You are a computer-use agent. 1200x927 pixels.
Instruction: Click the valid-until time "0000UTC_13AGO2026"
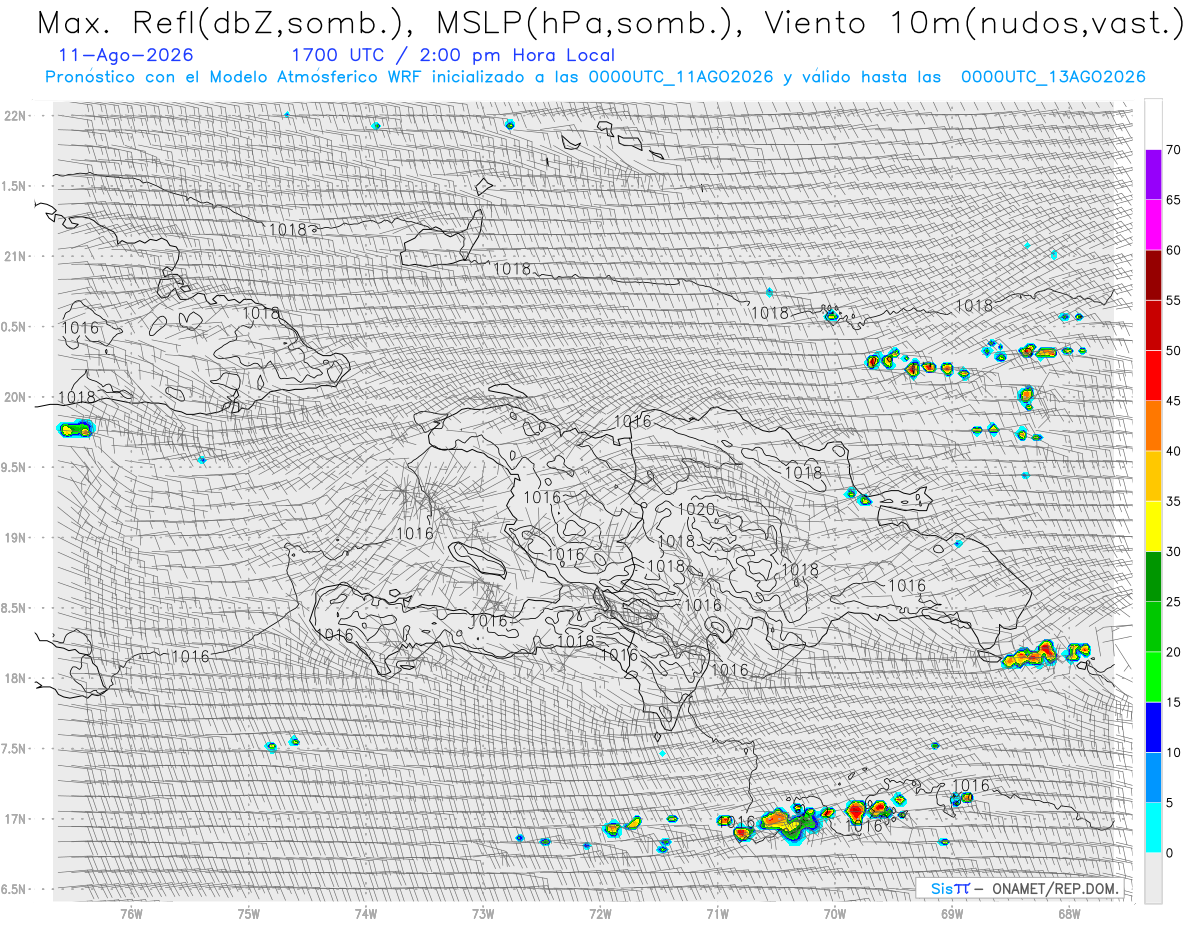click(x=1053, y=77)
